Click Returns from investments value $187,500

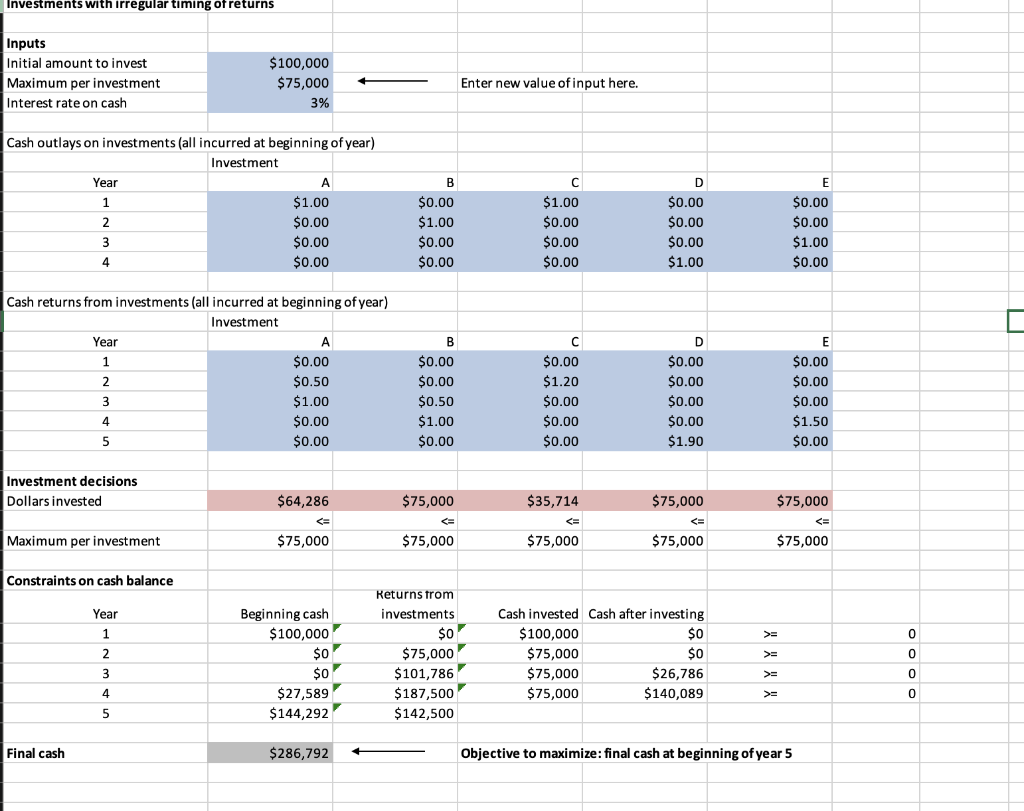(395, 693)
